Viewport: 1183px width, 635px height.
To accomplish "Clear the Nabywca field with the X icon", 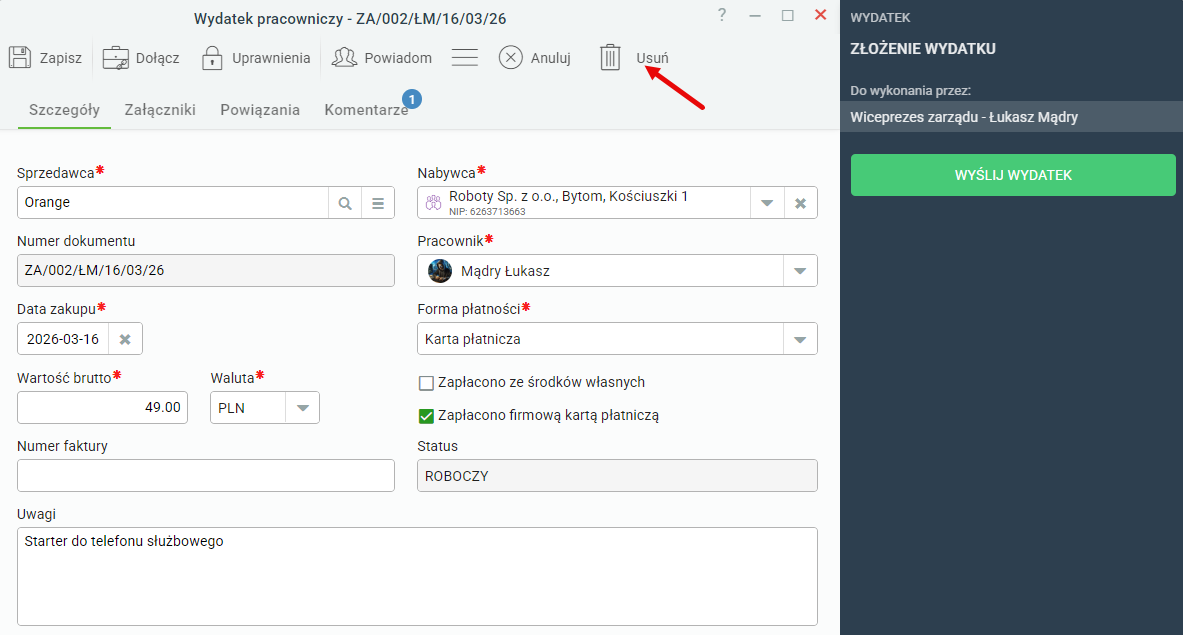I will coord(800,203).
